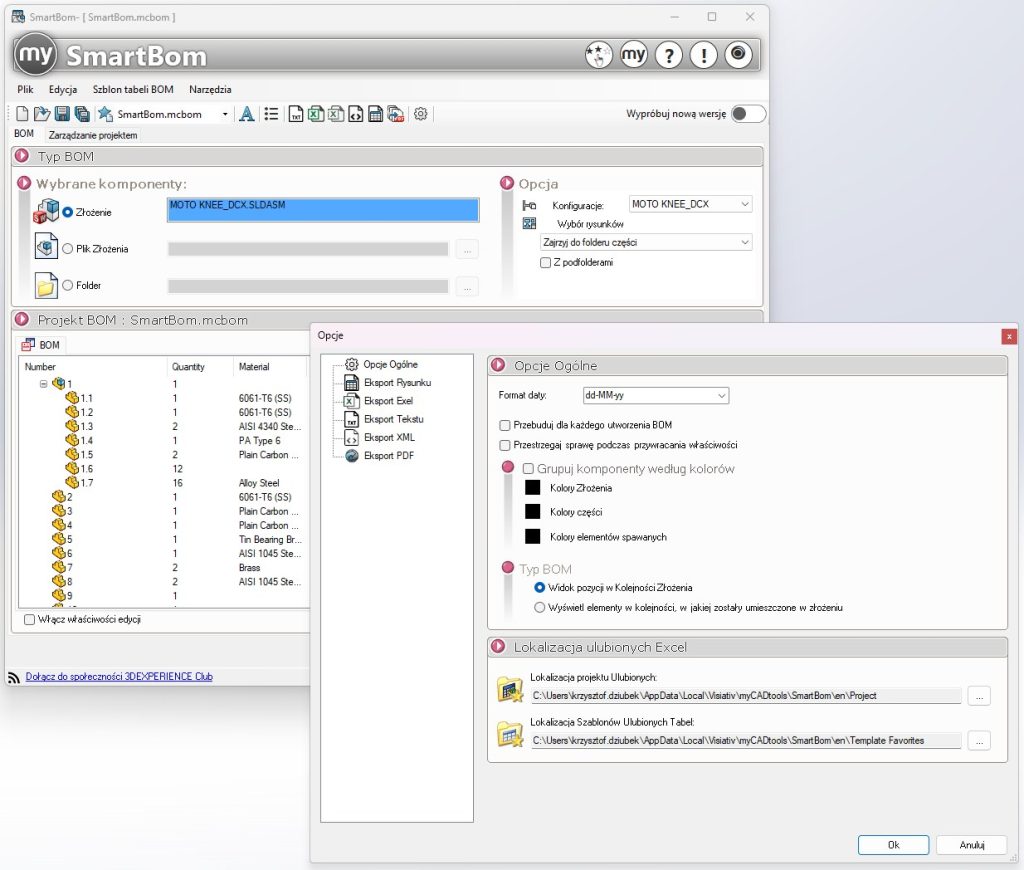Select 'Widok pozycji w Kolejności Złożenia' radio
This screenshot has width=1024, height=870.
point(539,588)
